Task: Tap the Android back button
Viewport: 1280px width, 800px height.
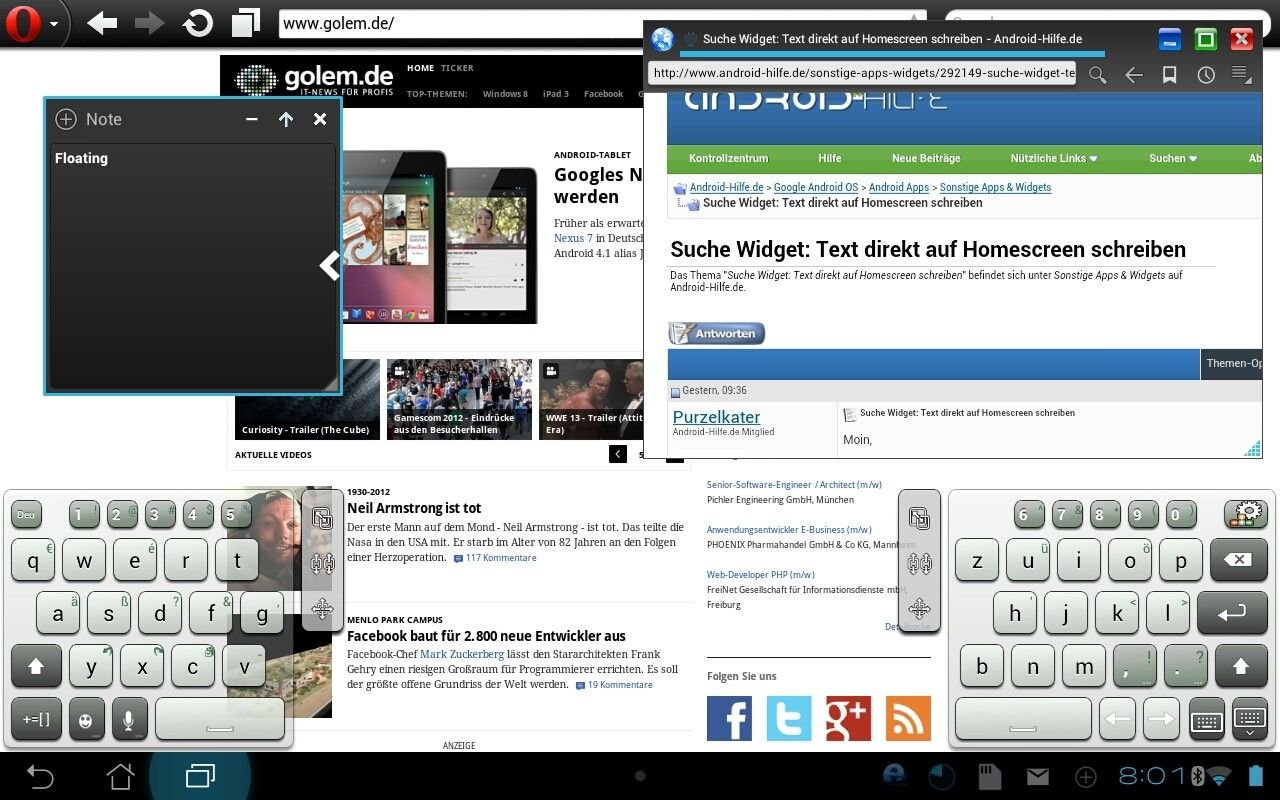Action: (40, 776)
